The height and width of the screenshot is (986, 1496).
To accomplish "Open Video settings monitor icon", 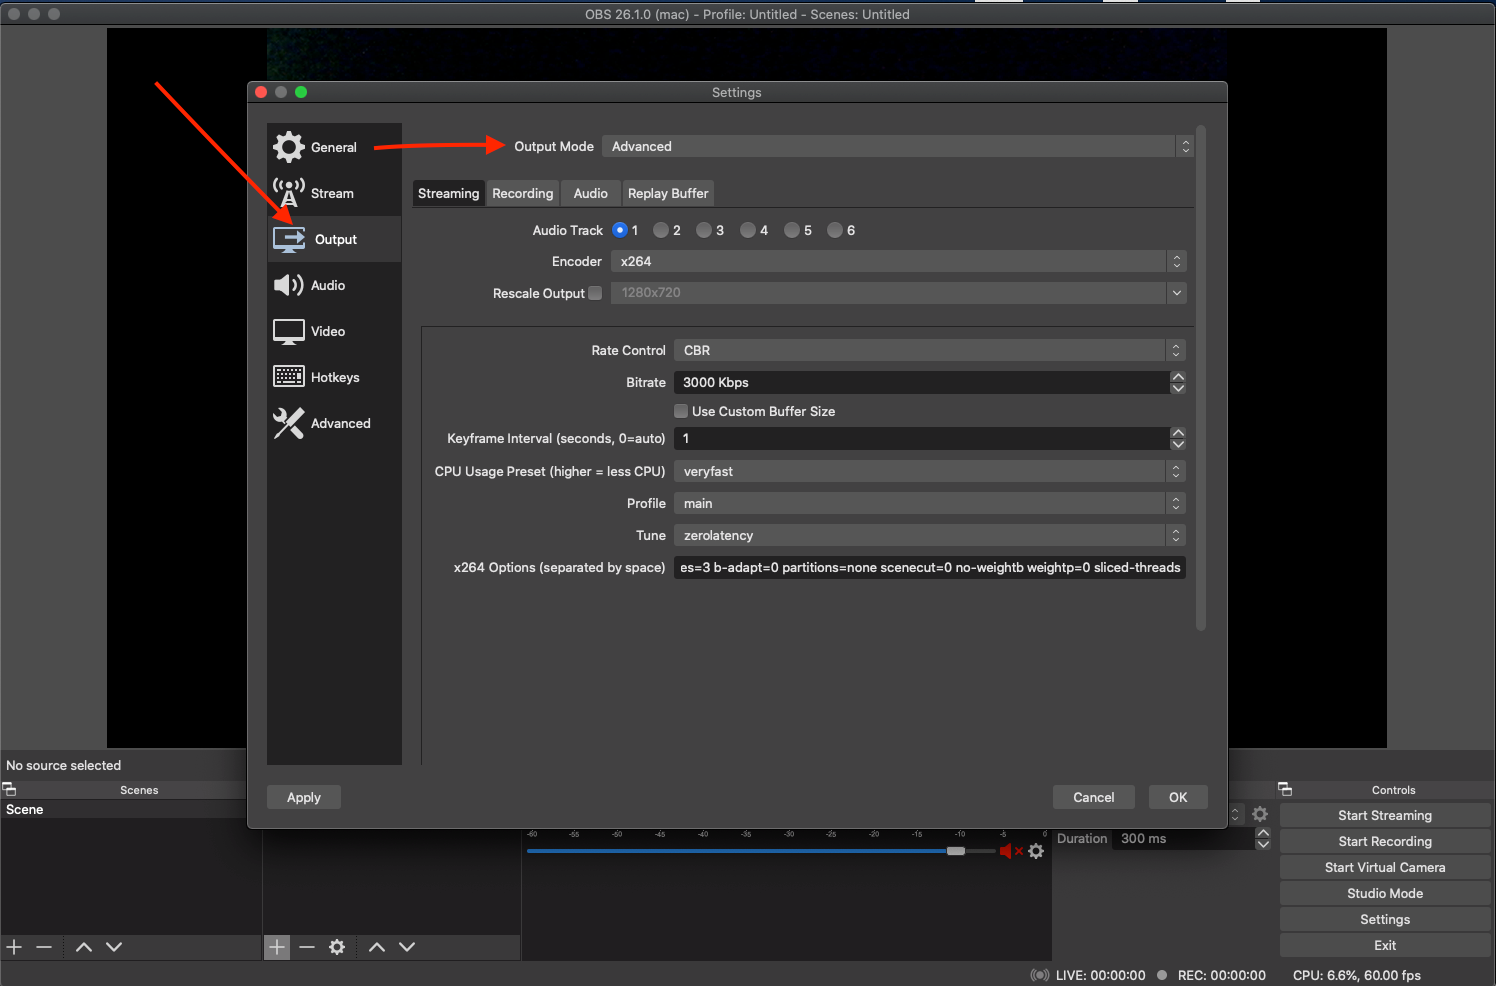I will (289, 331).
